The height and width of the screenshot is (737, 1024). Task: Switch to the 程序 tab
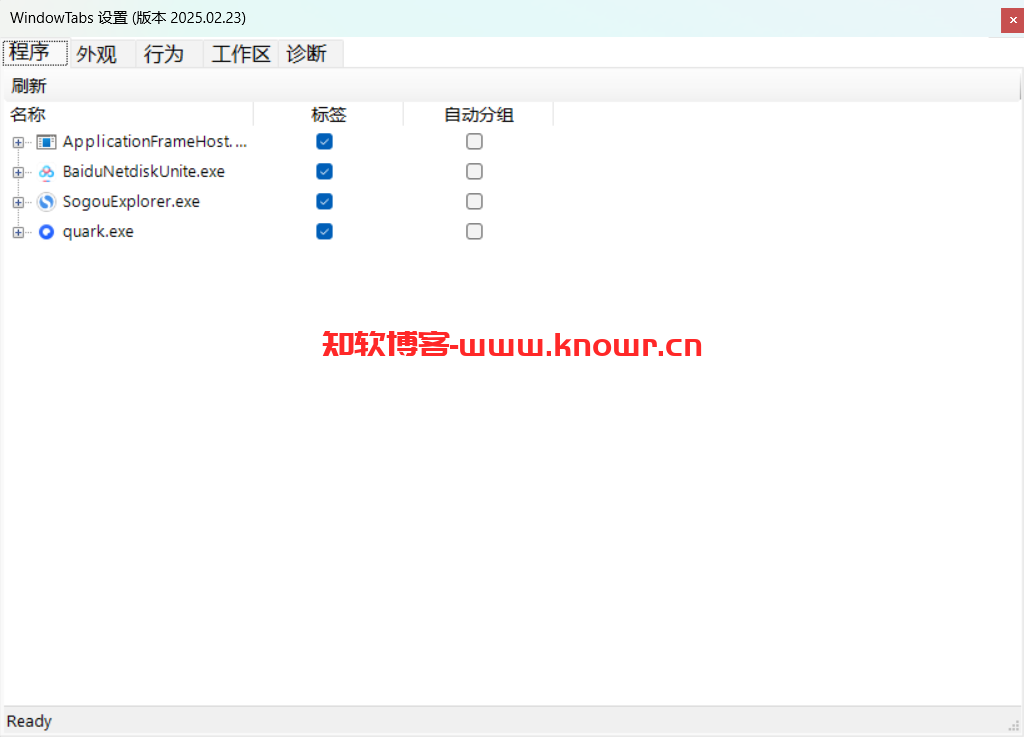[x=35, y=53]
